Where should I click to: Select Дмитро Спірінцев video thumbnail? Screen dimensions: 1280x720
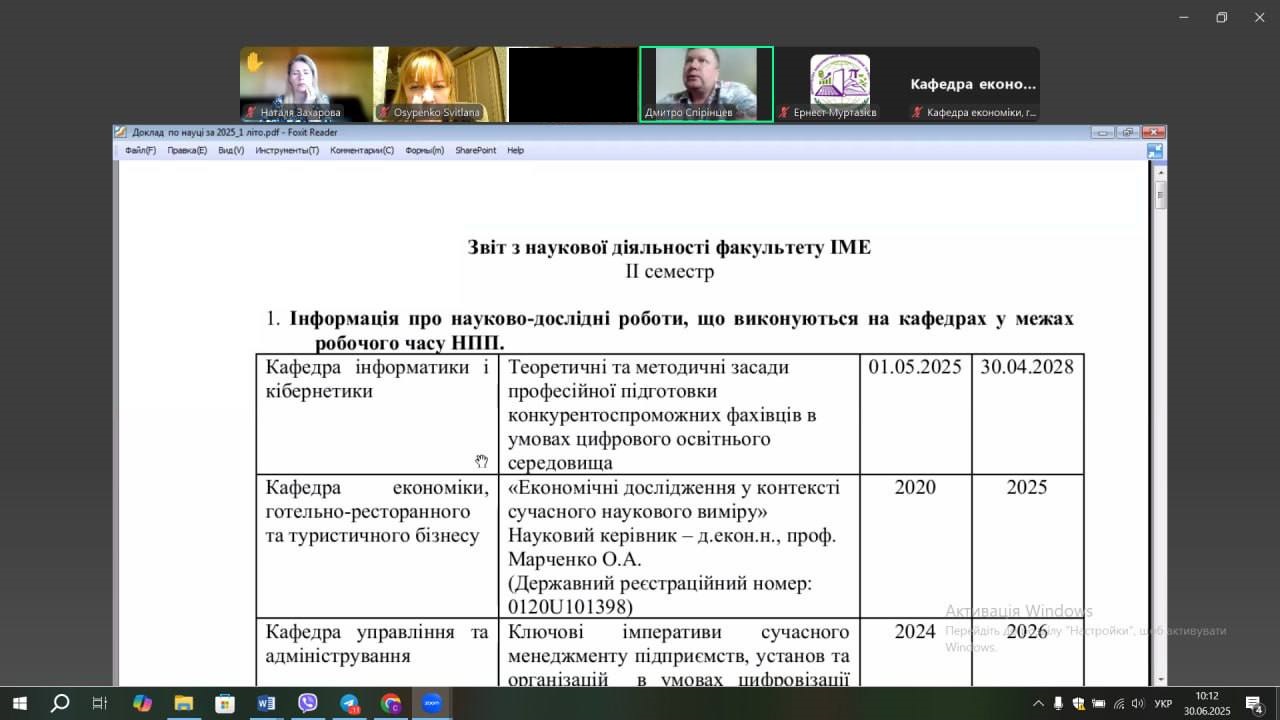706,84
